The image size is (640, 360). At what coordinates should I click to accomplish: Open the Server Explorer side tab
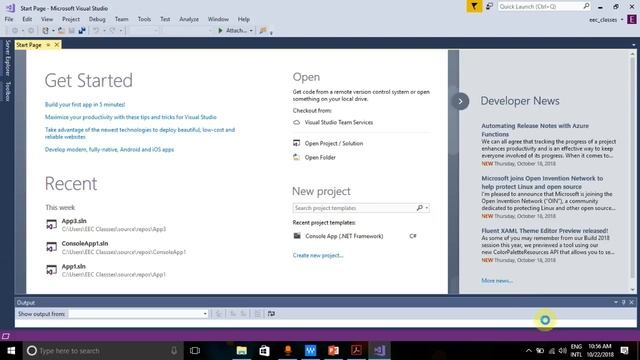tap(7, 58)
